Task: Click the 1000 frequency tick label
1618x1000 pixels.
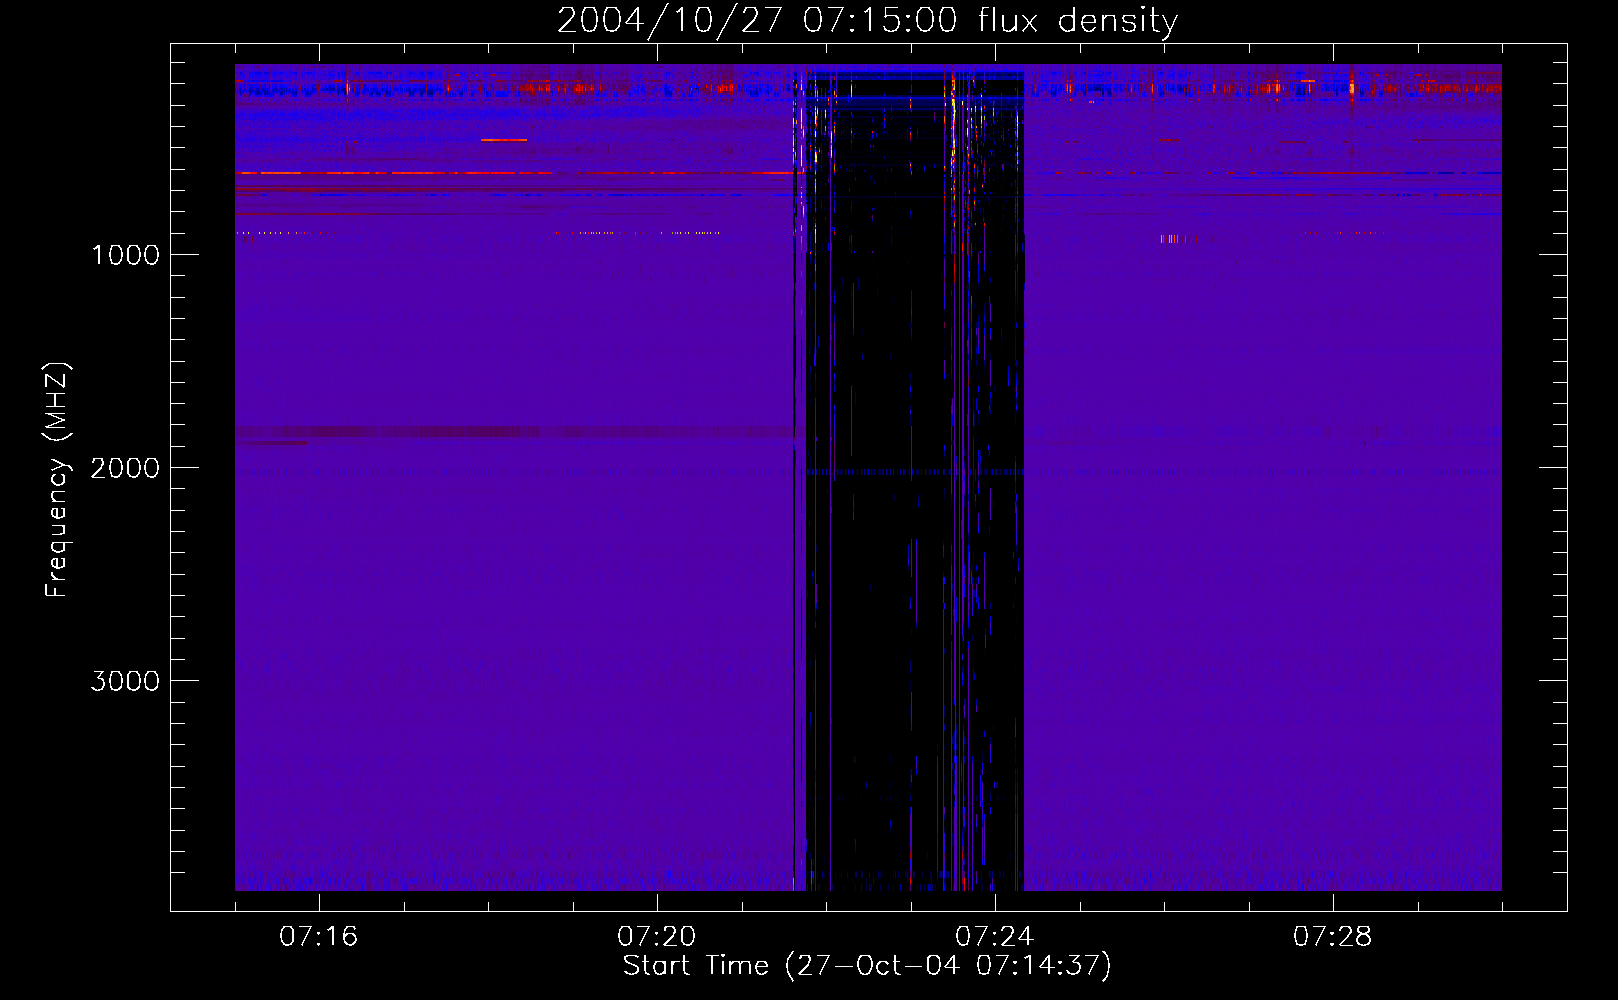Action: click(x=126, y=255)
